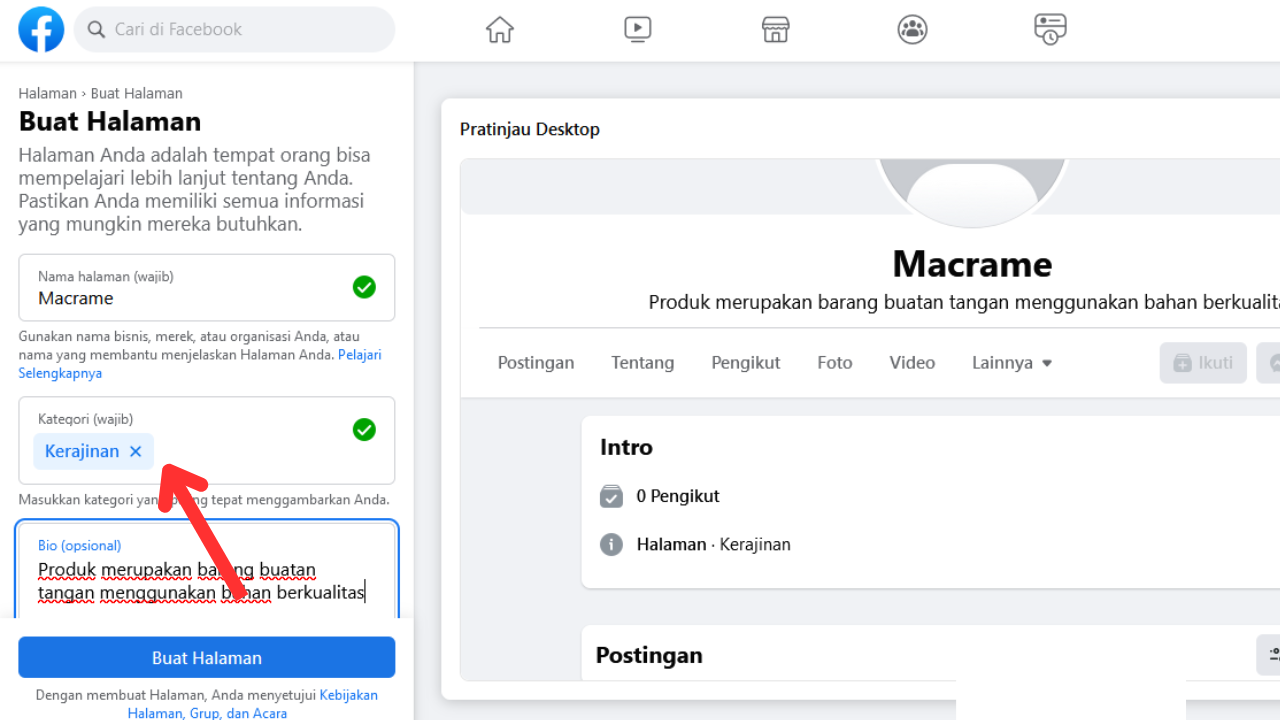1280x720 pixels.
Task: Click the 0 Pengikut text
Action: [x=678, y=496]
